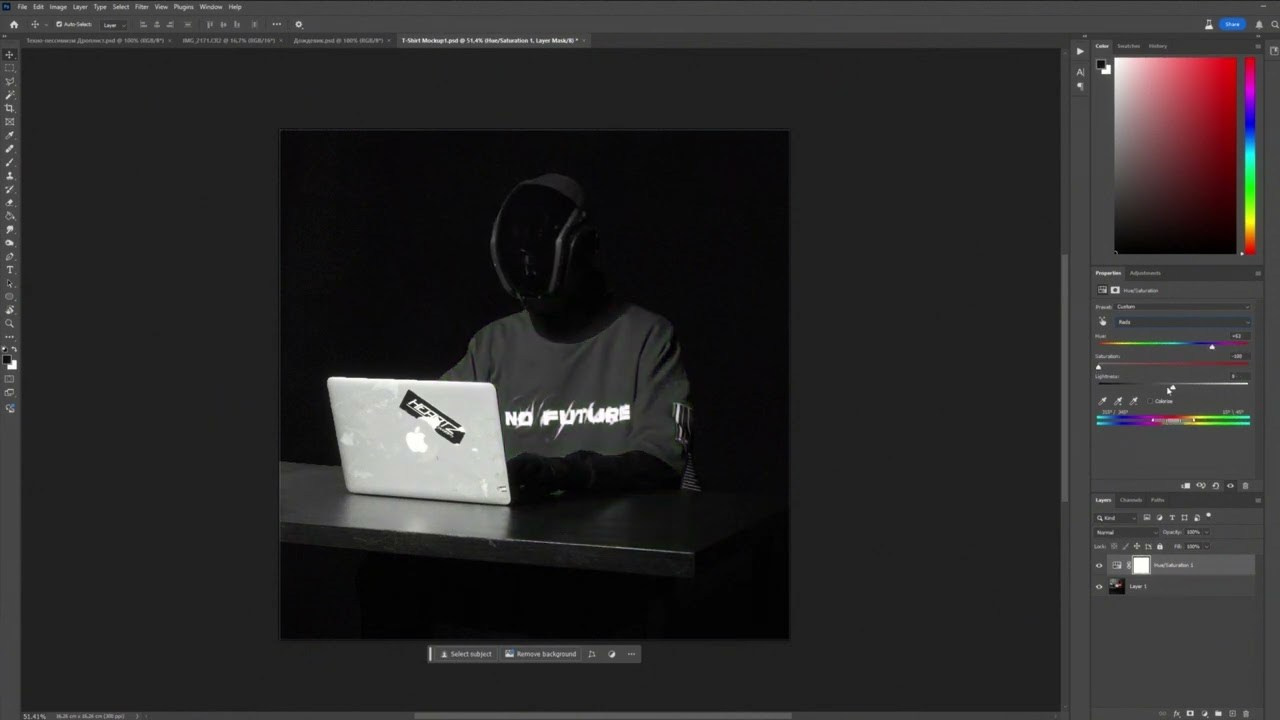
Task: Switch to the Channels tab
Action: point(1131,500)
